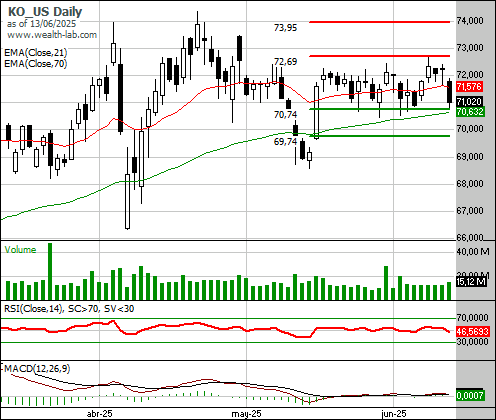Click the green 0,0007 MACD value tag
496x420 pixels.
(470, 396)
